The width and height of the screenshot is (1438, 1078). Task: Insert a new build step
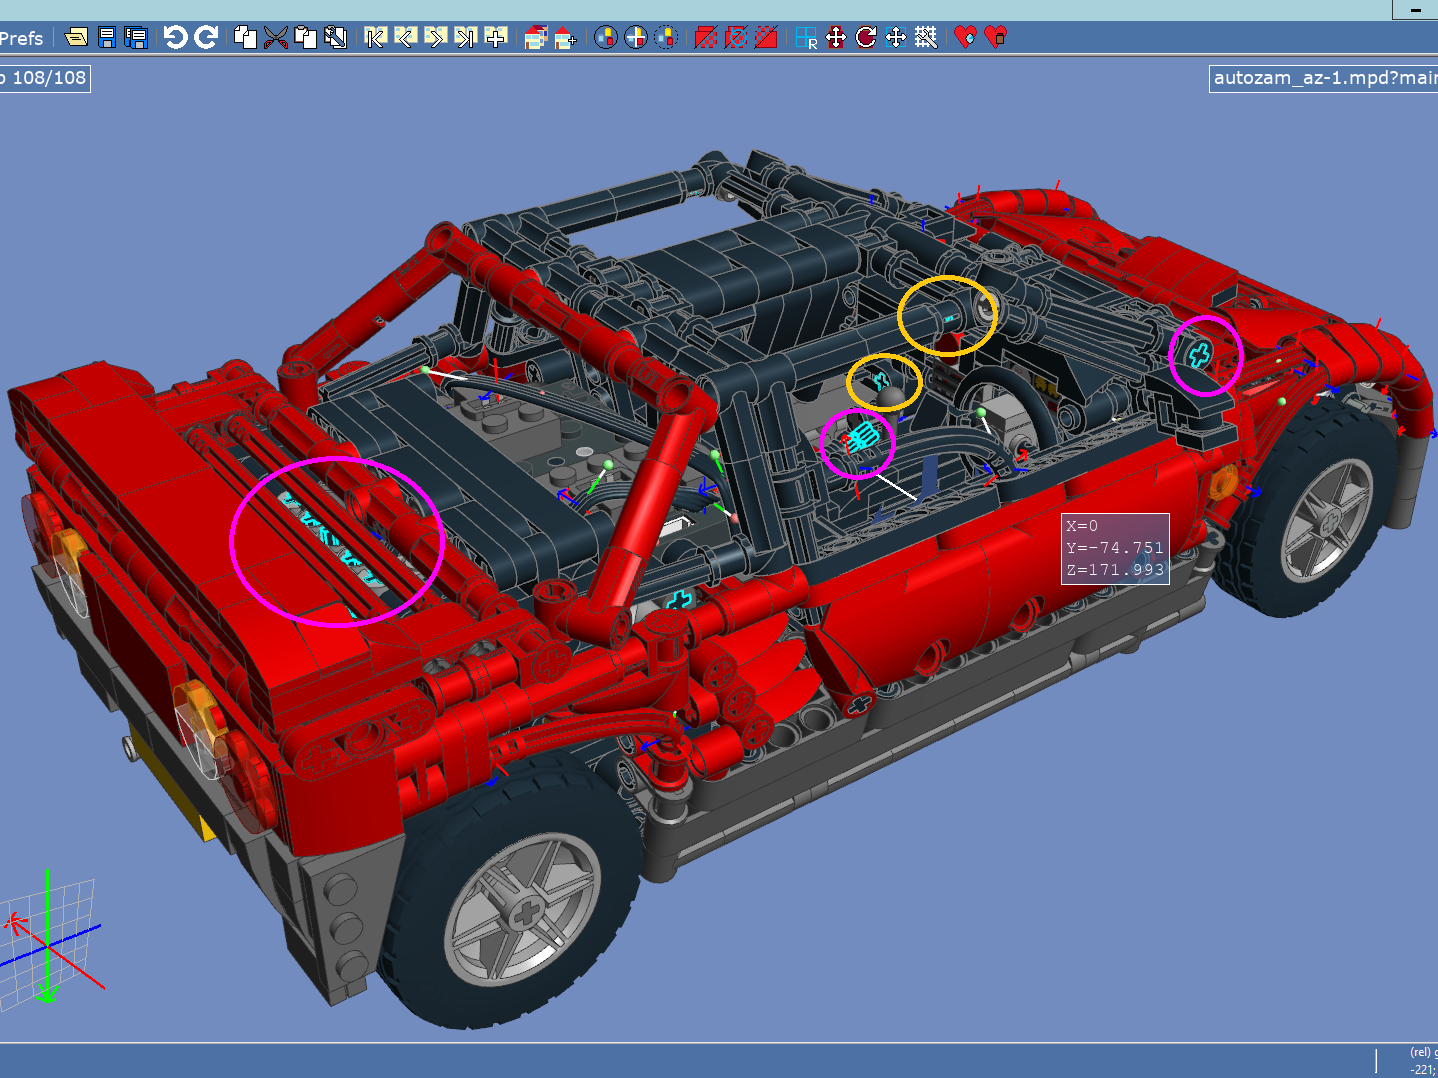coord(493,38)
